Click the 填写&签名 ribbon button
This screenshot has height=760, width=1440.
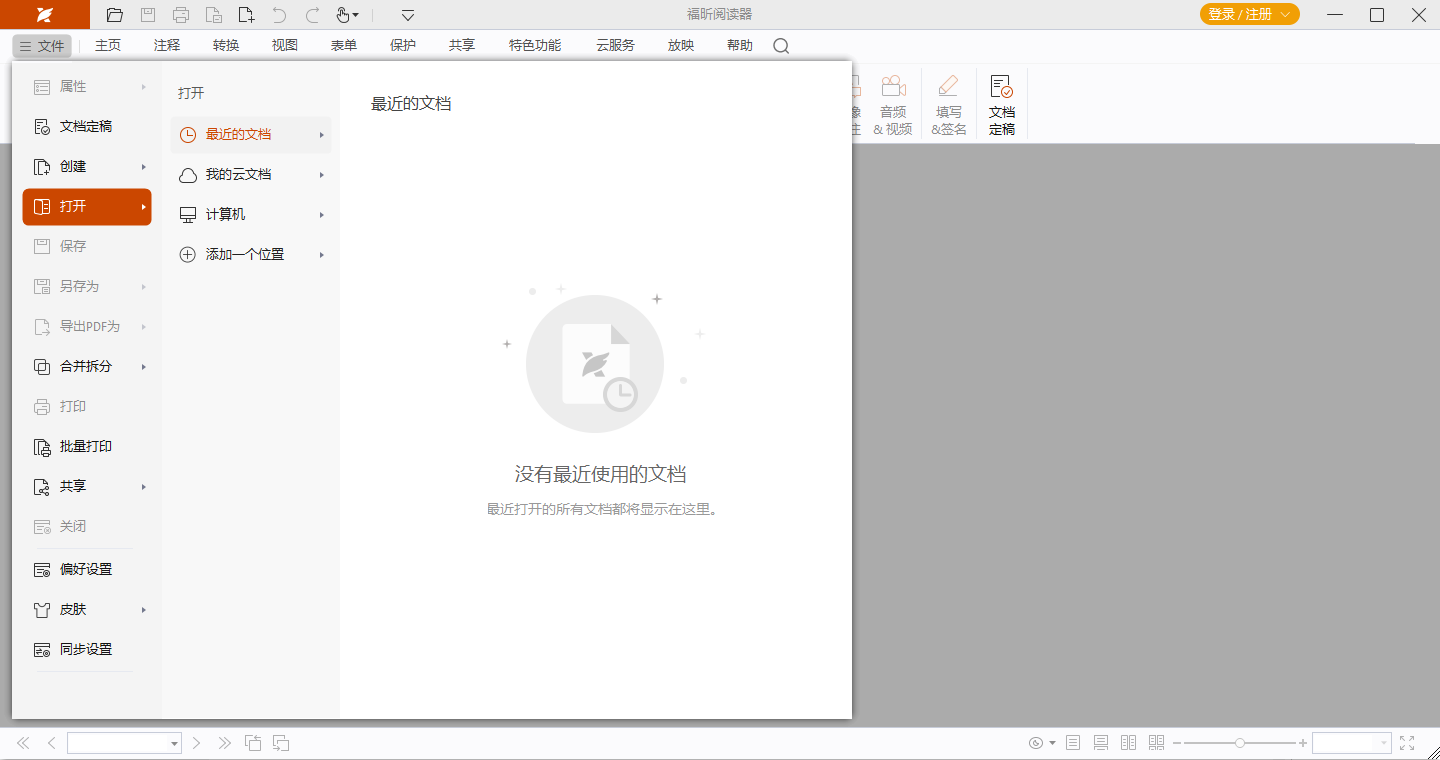pos(949,104)
